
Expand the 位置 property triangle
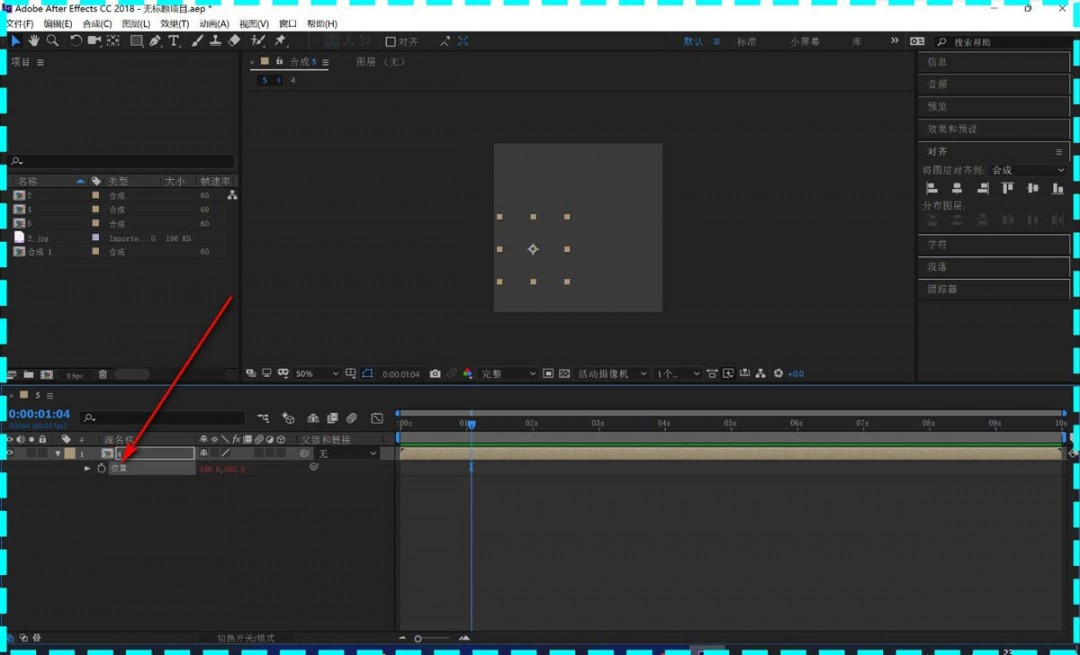tap(87, 468)
